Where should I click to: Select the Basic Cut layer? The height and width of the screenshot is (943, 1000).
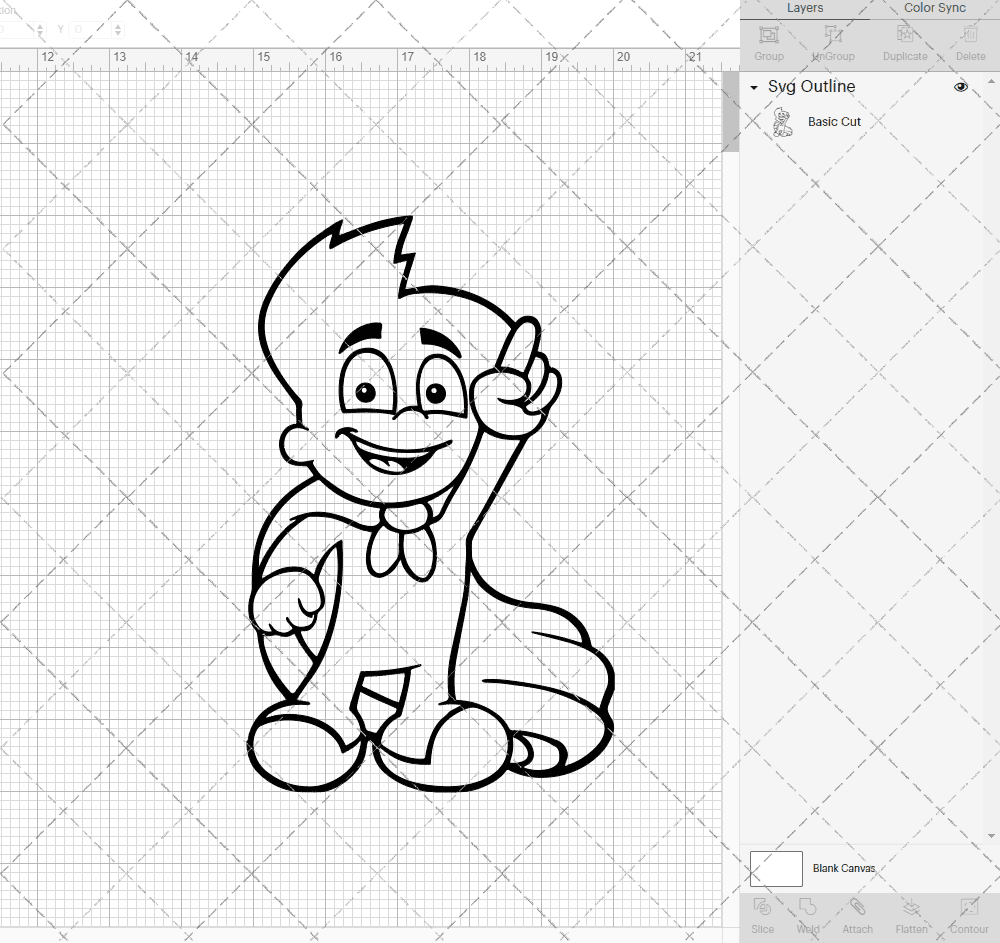[x=834, y=121]
